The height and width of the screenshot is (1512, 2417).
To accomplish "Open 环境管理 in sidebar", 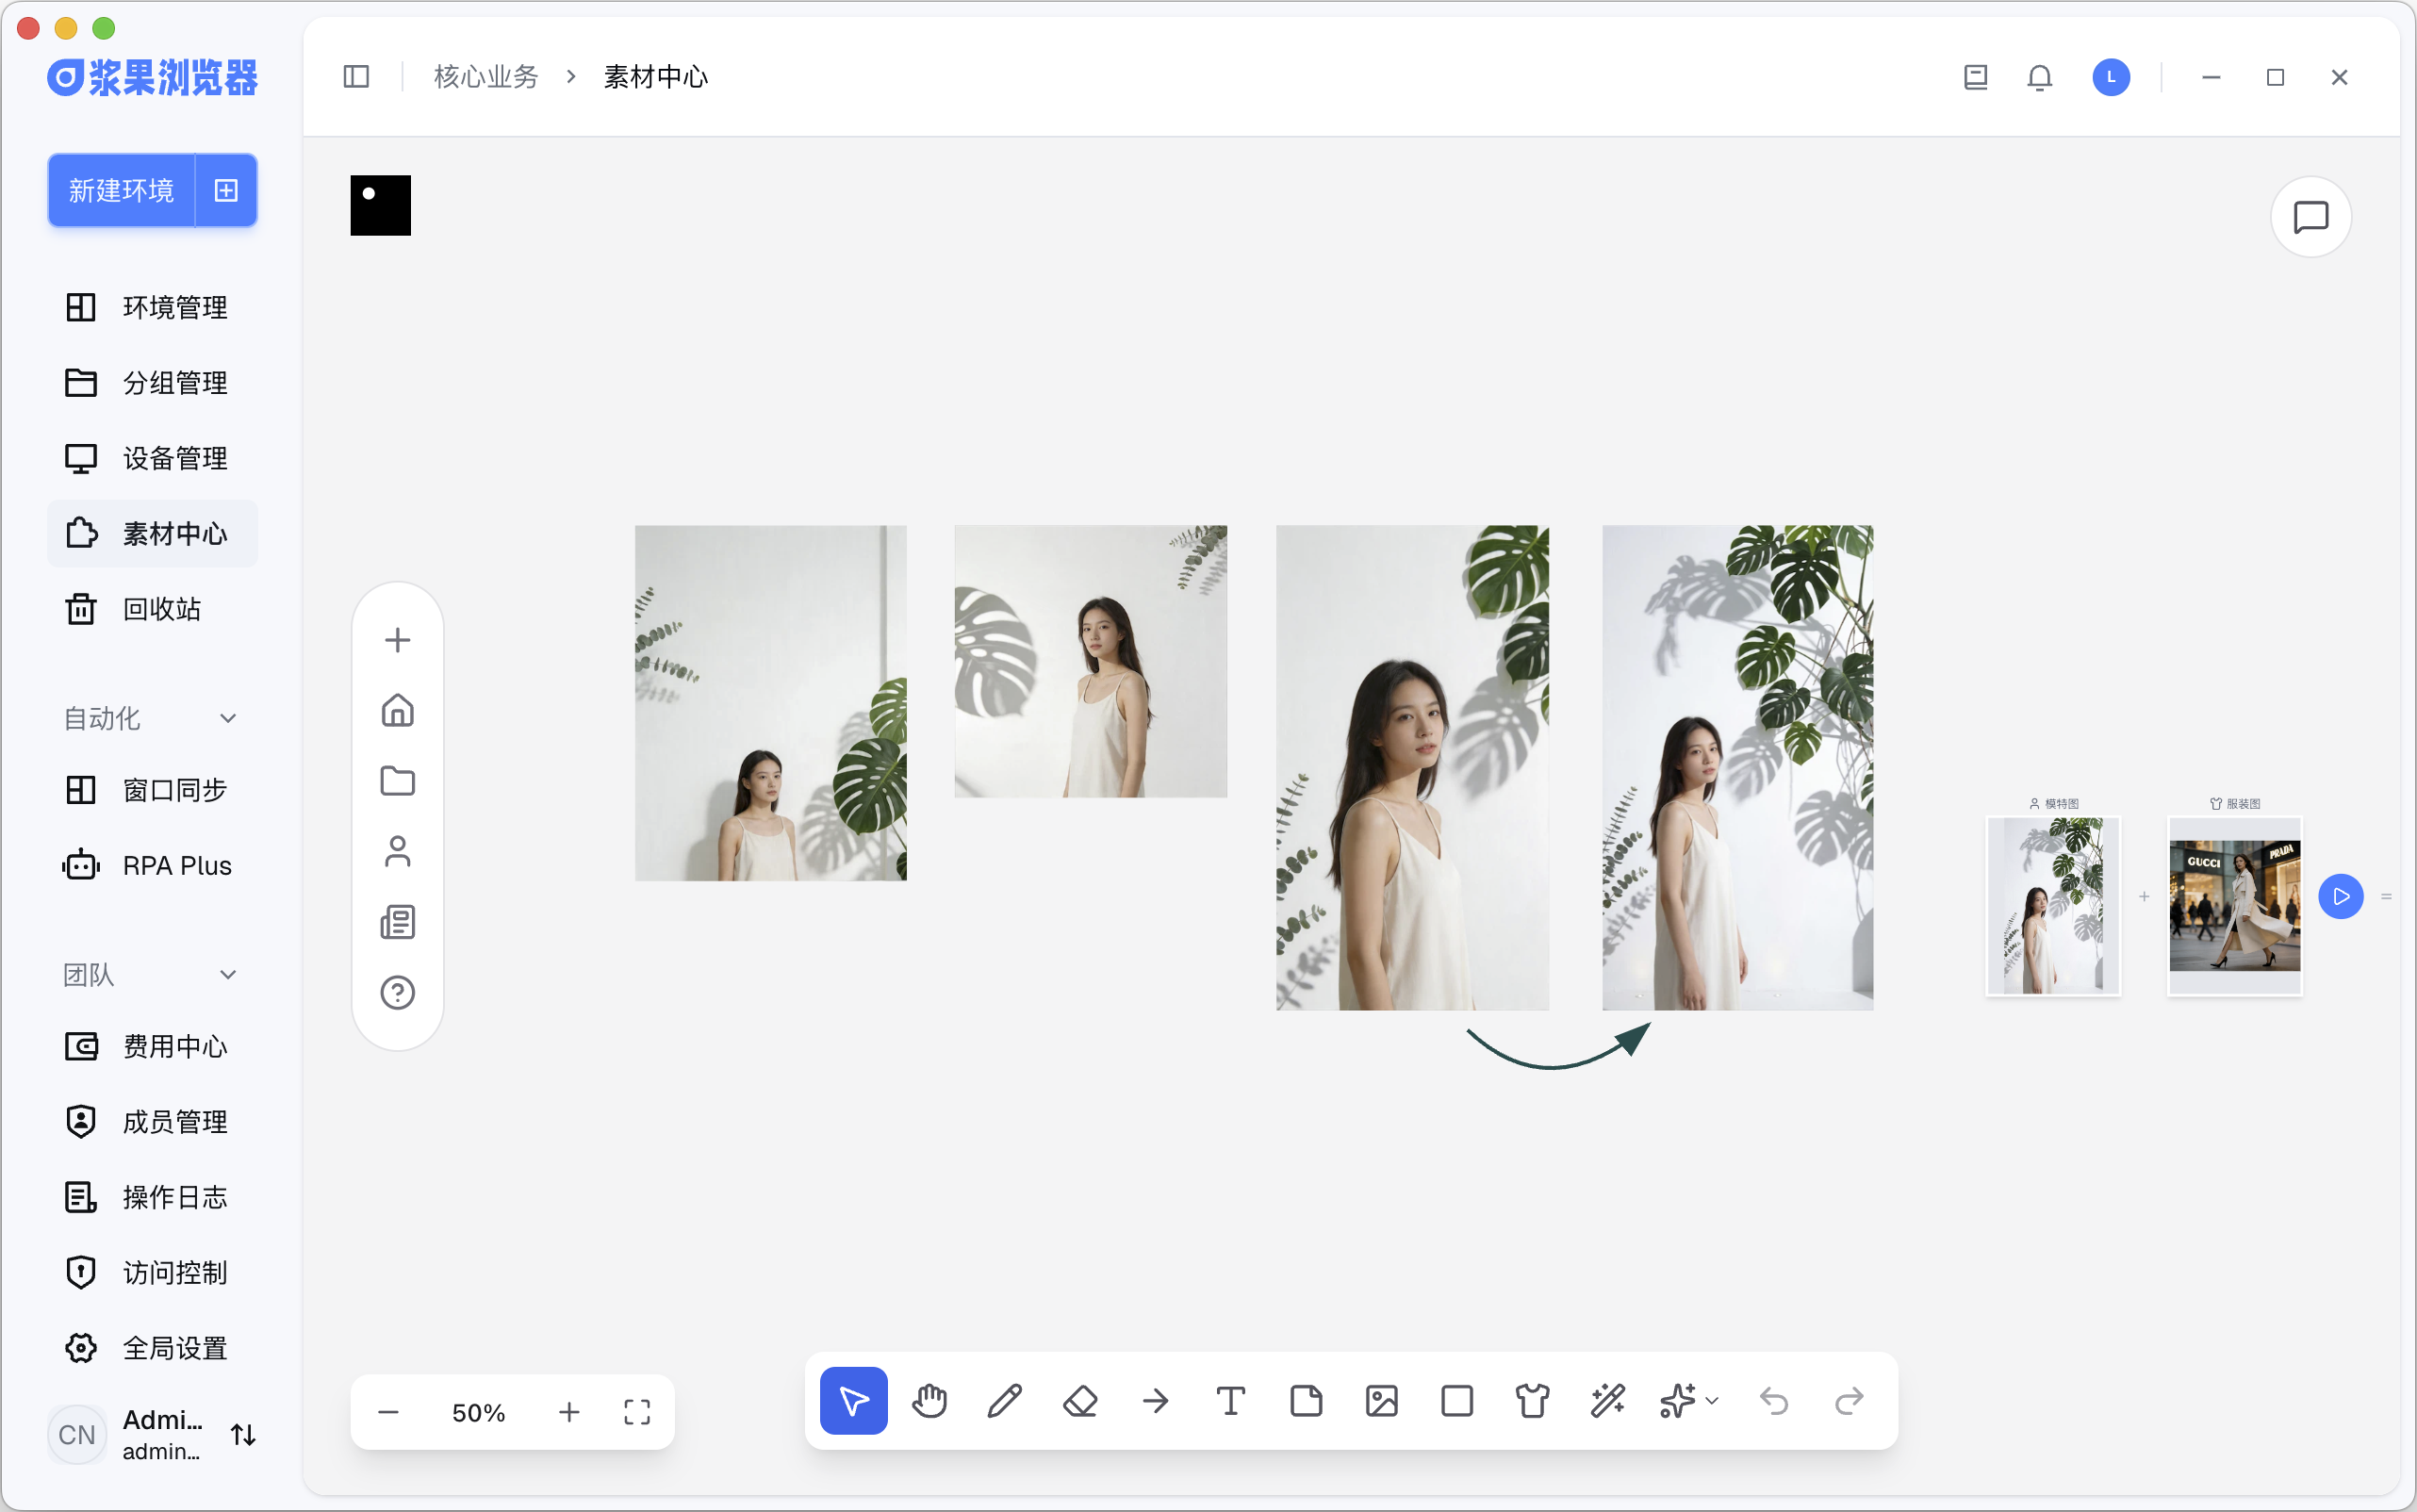I will click(174, 307).
